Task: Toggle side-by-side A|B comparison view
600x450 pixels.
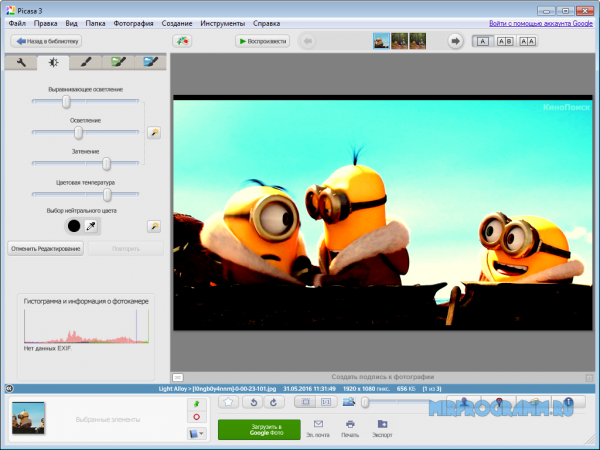Action: point(505,41)
